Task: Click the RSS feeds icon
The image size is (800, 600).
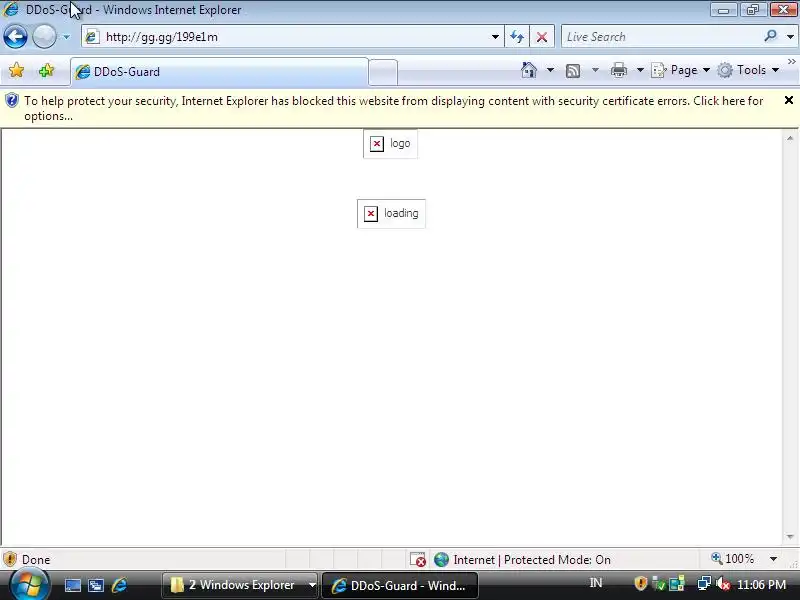Action: [573, 70]
